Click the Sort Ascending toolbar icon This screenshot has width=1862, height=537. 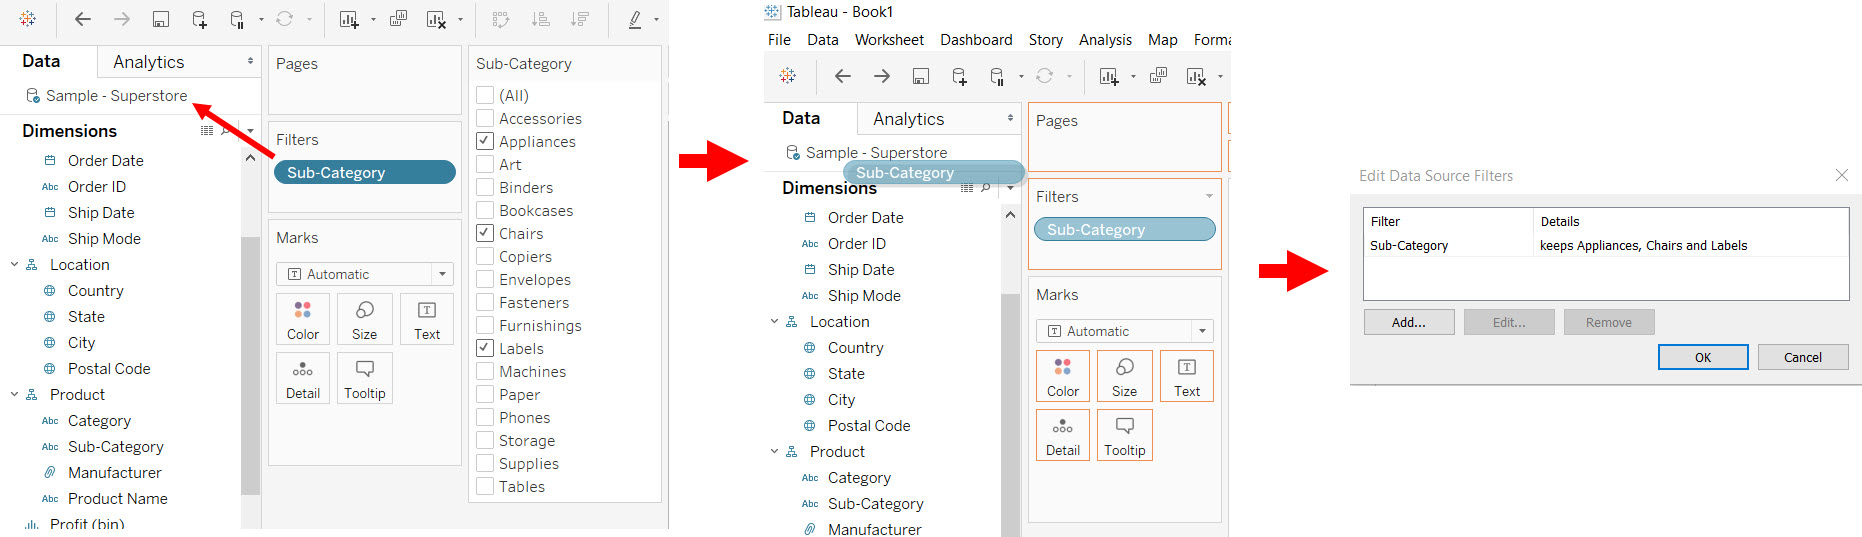click(x=540, y=19)
